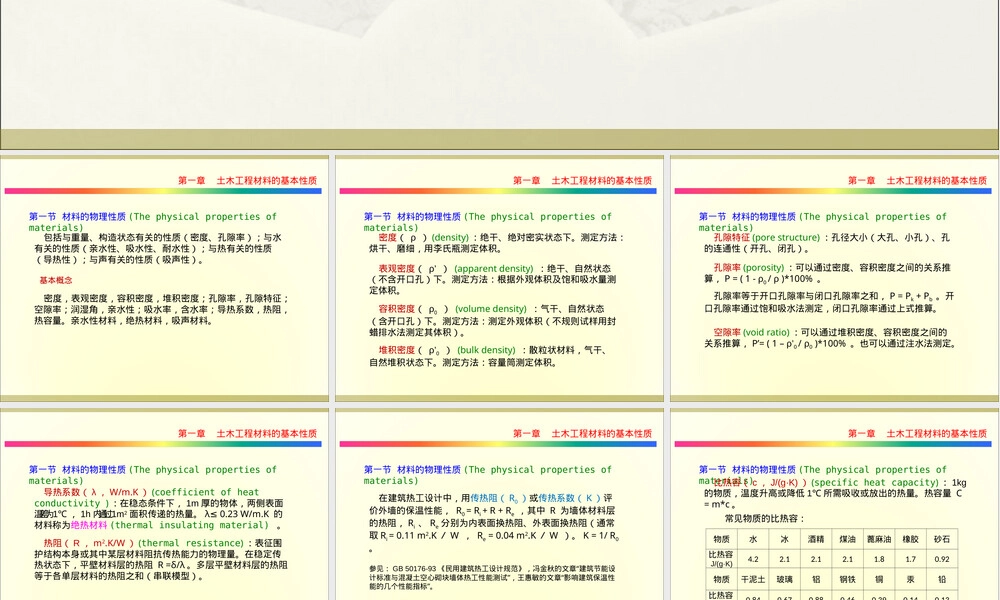Screen dimensions: 1000x600
Task: Click the green text (void ratio)
Action: pyautogui.click(x=767, y=332)
